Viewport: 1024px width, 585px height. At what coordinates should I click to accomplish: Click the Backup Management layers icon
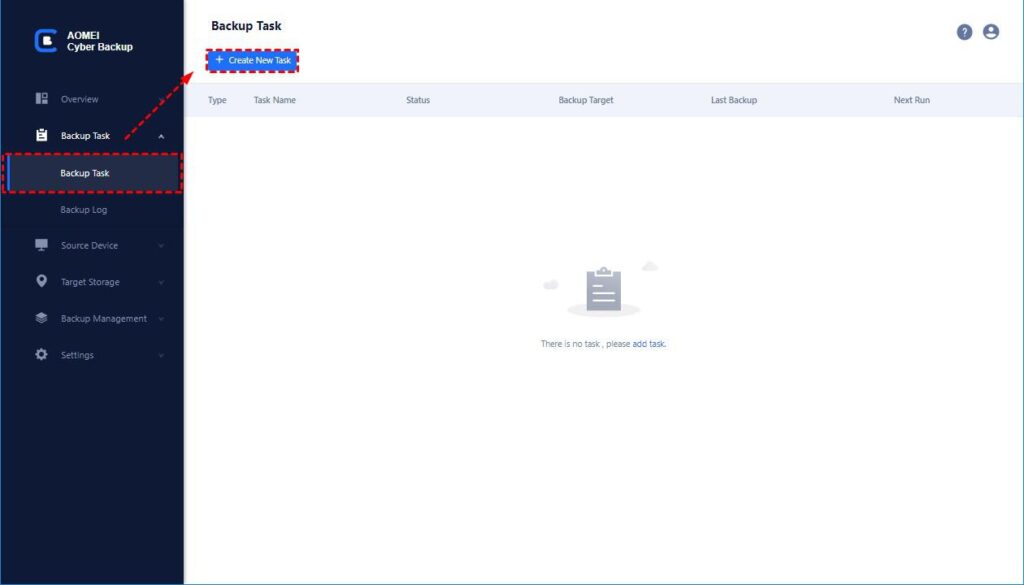42,319
